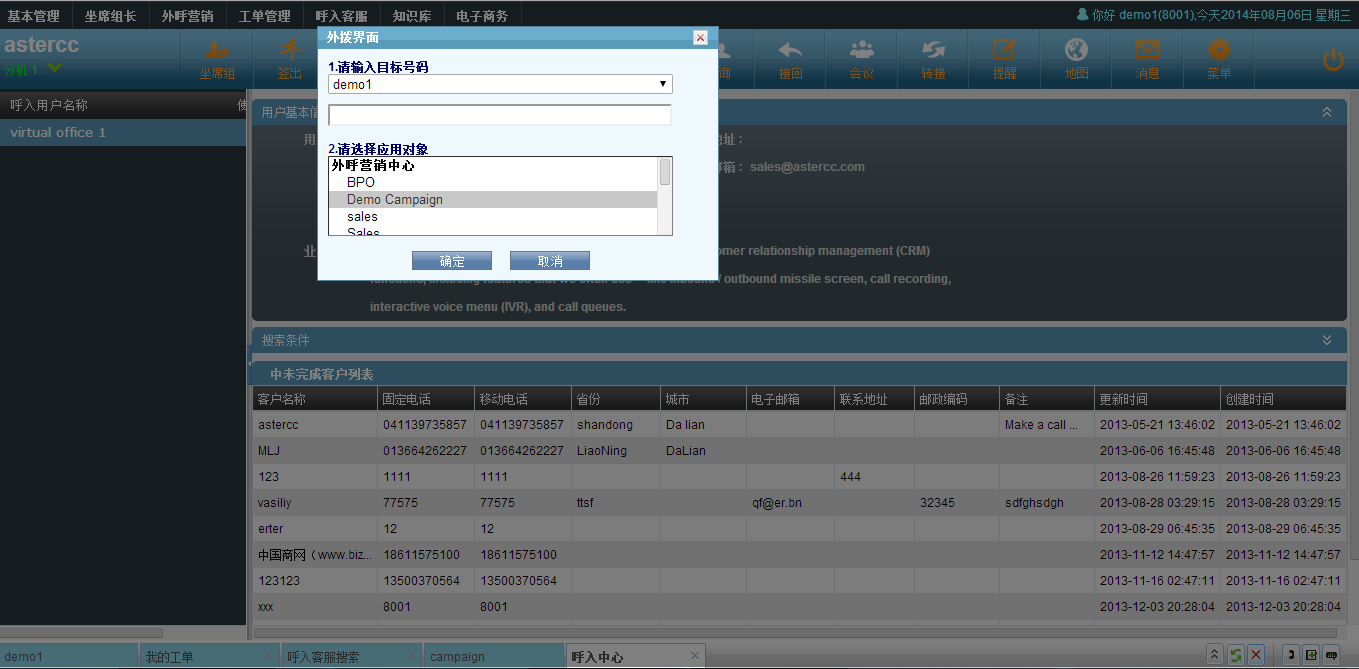
Task: Open the 外呼营销 top menu
Action: [x=187, y=16]
